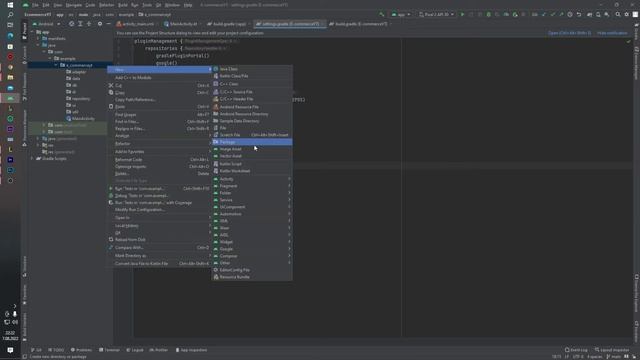
Task: Click the Open Project Structure link in banner
Action: 569,33
